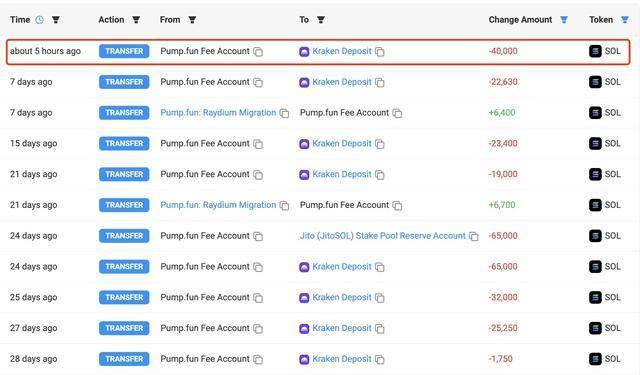This screenshot has height=375, width=640.
Task: Click Pump.fun Fee Account text in -32,000 row
Action: tap(205, 297)
